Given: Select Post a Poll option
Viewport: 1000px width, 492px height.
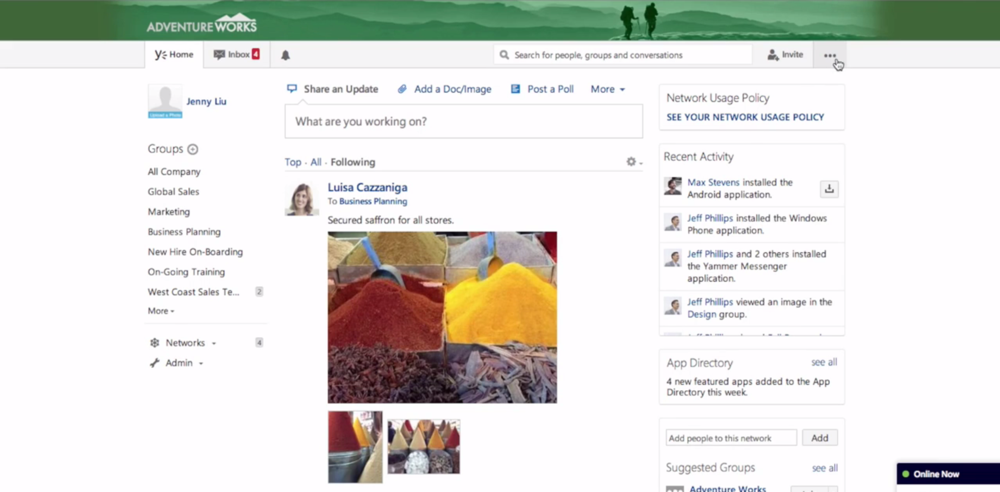Looking at the screenshot, I should tap(542, 89).
